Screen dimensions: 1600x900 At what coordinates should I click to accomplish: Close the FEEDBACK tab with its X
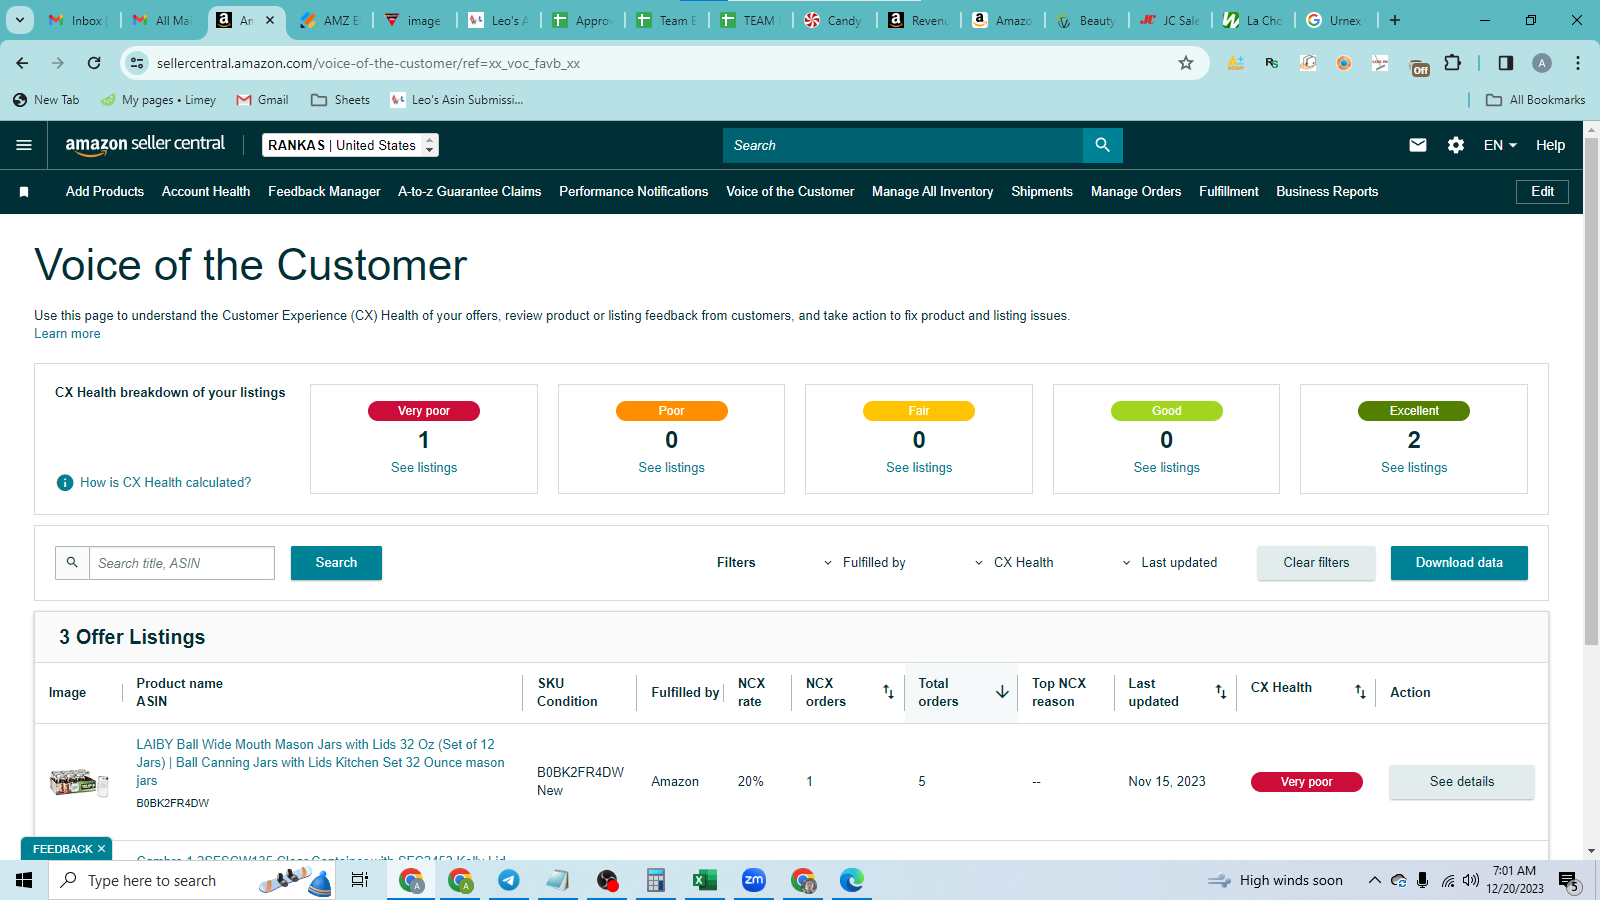click(x=101, y=849)
